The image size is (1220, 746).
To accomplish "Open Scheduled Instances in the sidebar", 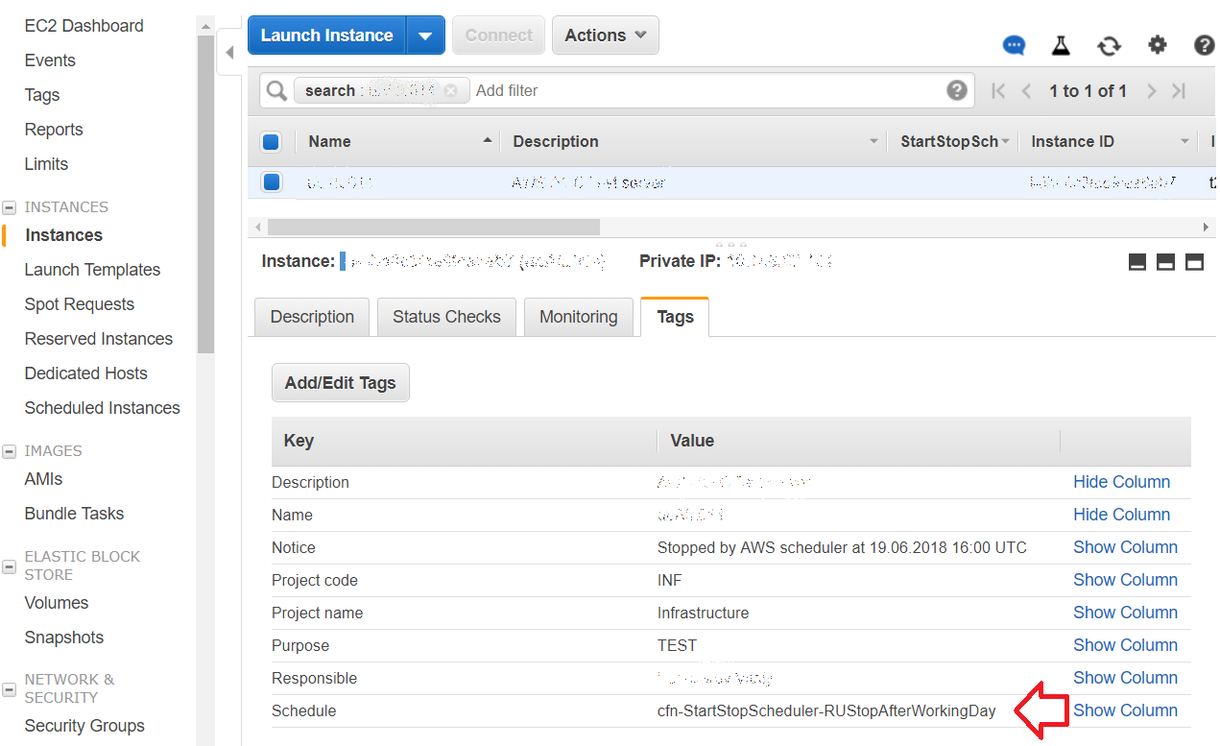I will click(102, 408).
